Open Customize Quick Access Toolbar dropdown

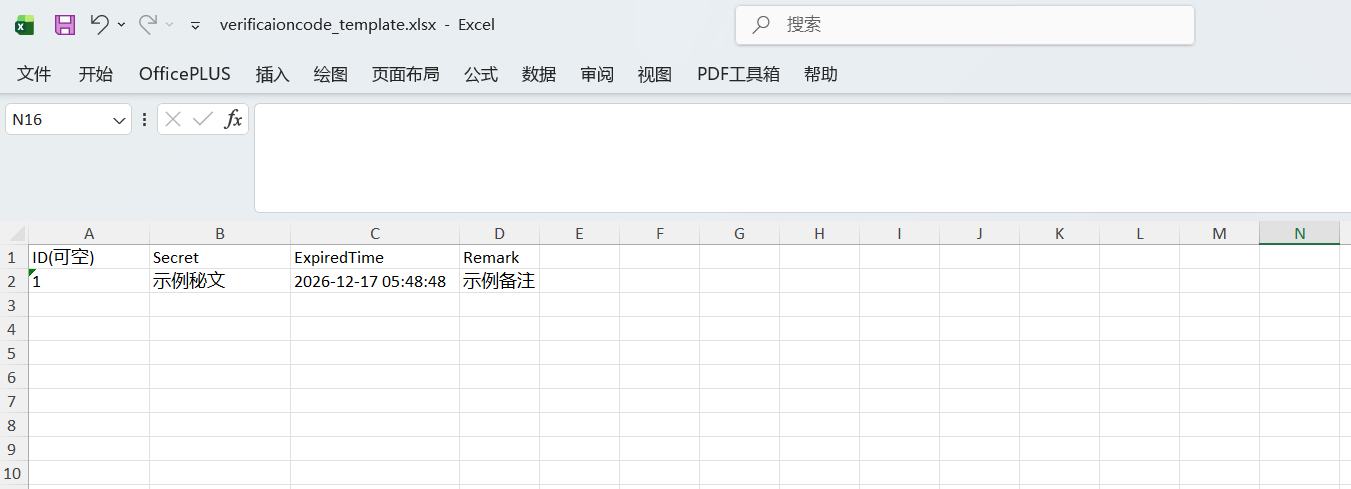click(195, 25)
